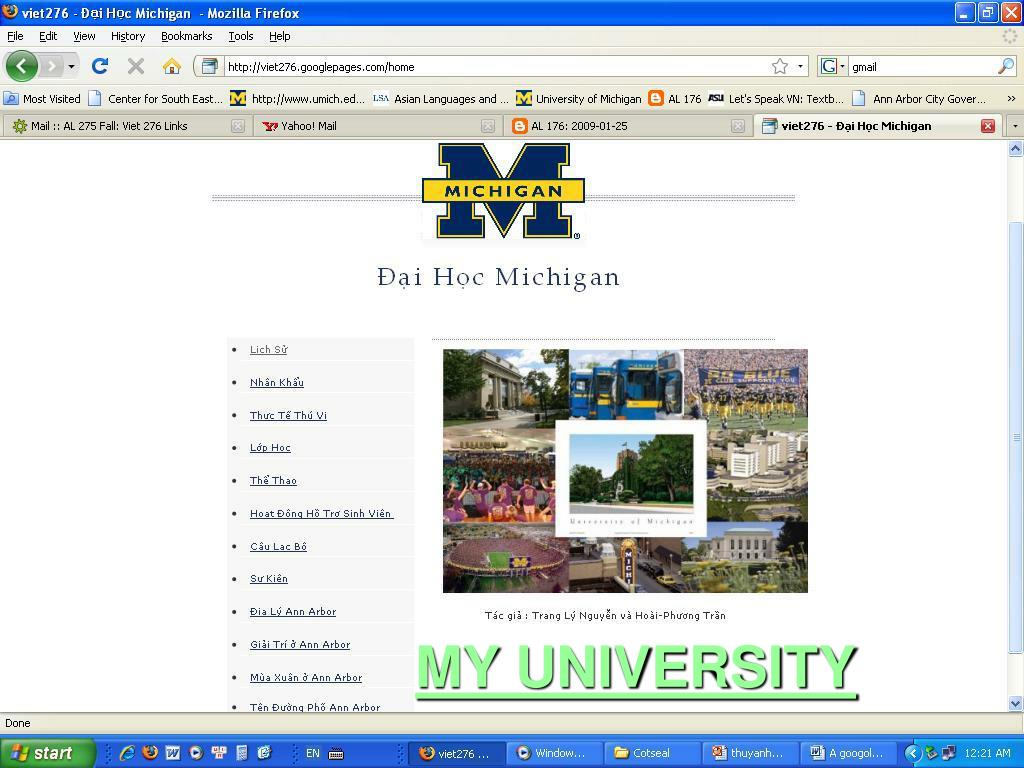Close the AL 176: 2009-01-25 tab

tap(738, 126)
